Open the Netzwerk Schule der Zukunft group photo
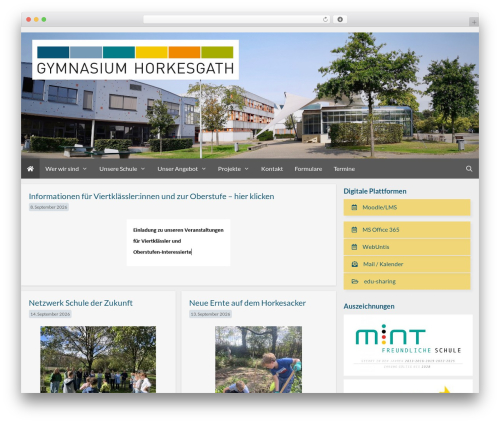Screen dimensions: 500x423 (x=98, y=359)
